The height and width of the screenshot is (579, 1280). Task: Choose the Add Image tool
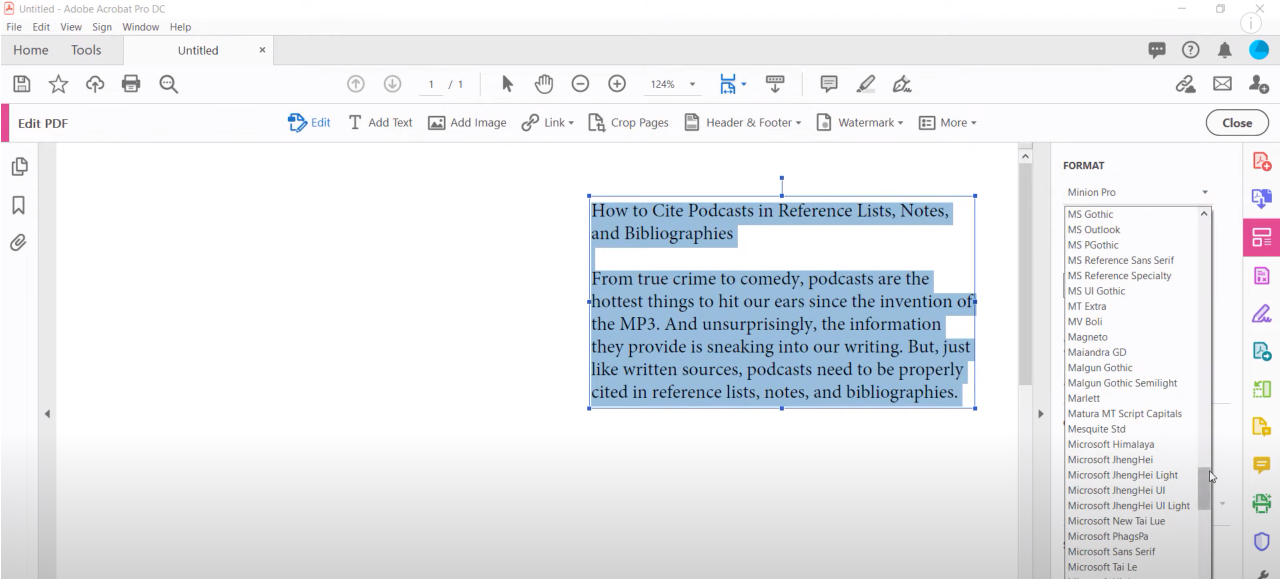click(467, 123)
